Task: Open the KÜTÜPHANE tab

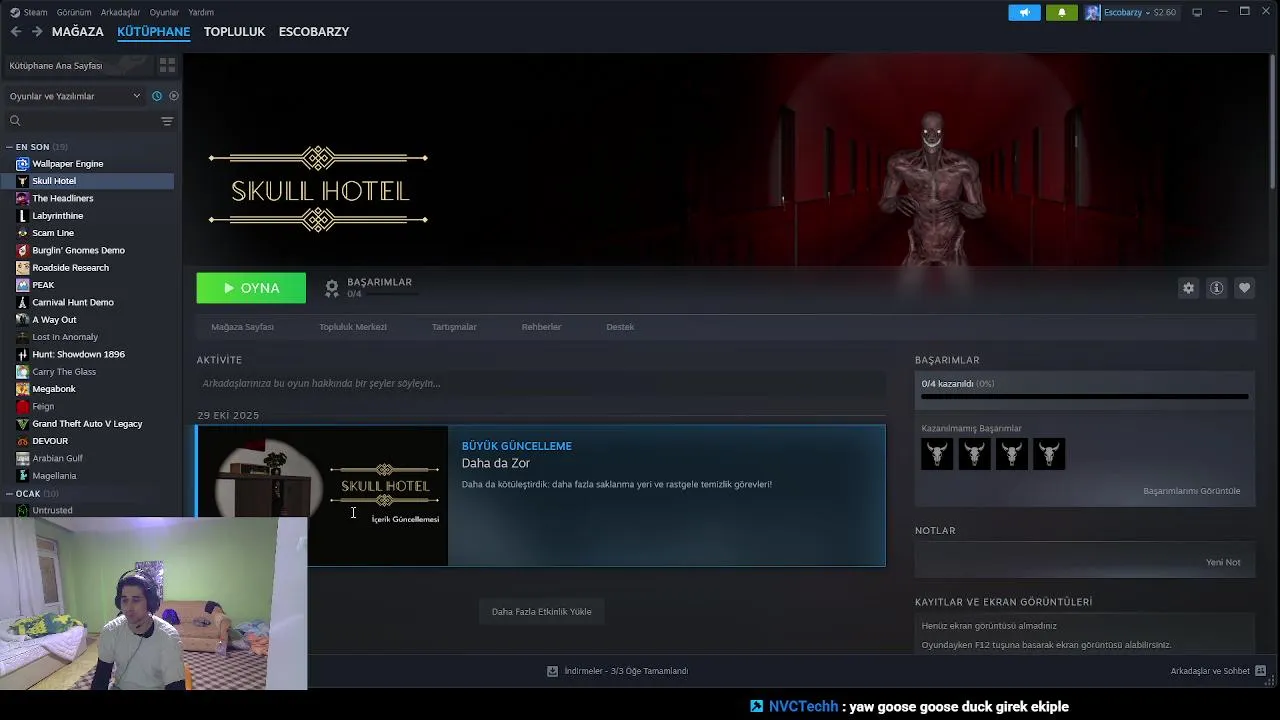Action: 153,32
